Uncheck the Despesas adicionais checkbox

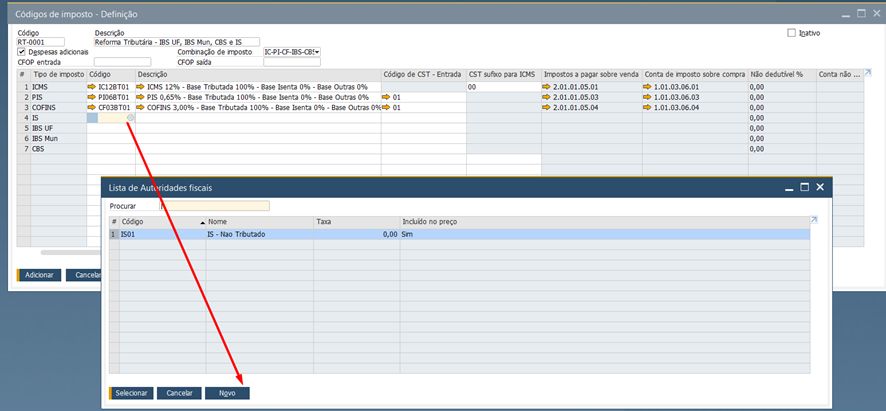coord(22,52)
